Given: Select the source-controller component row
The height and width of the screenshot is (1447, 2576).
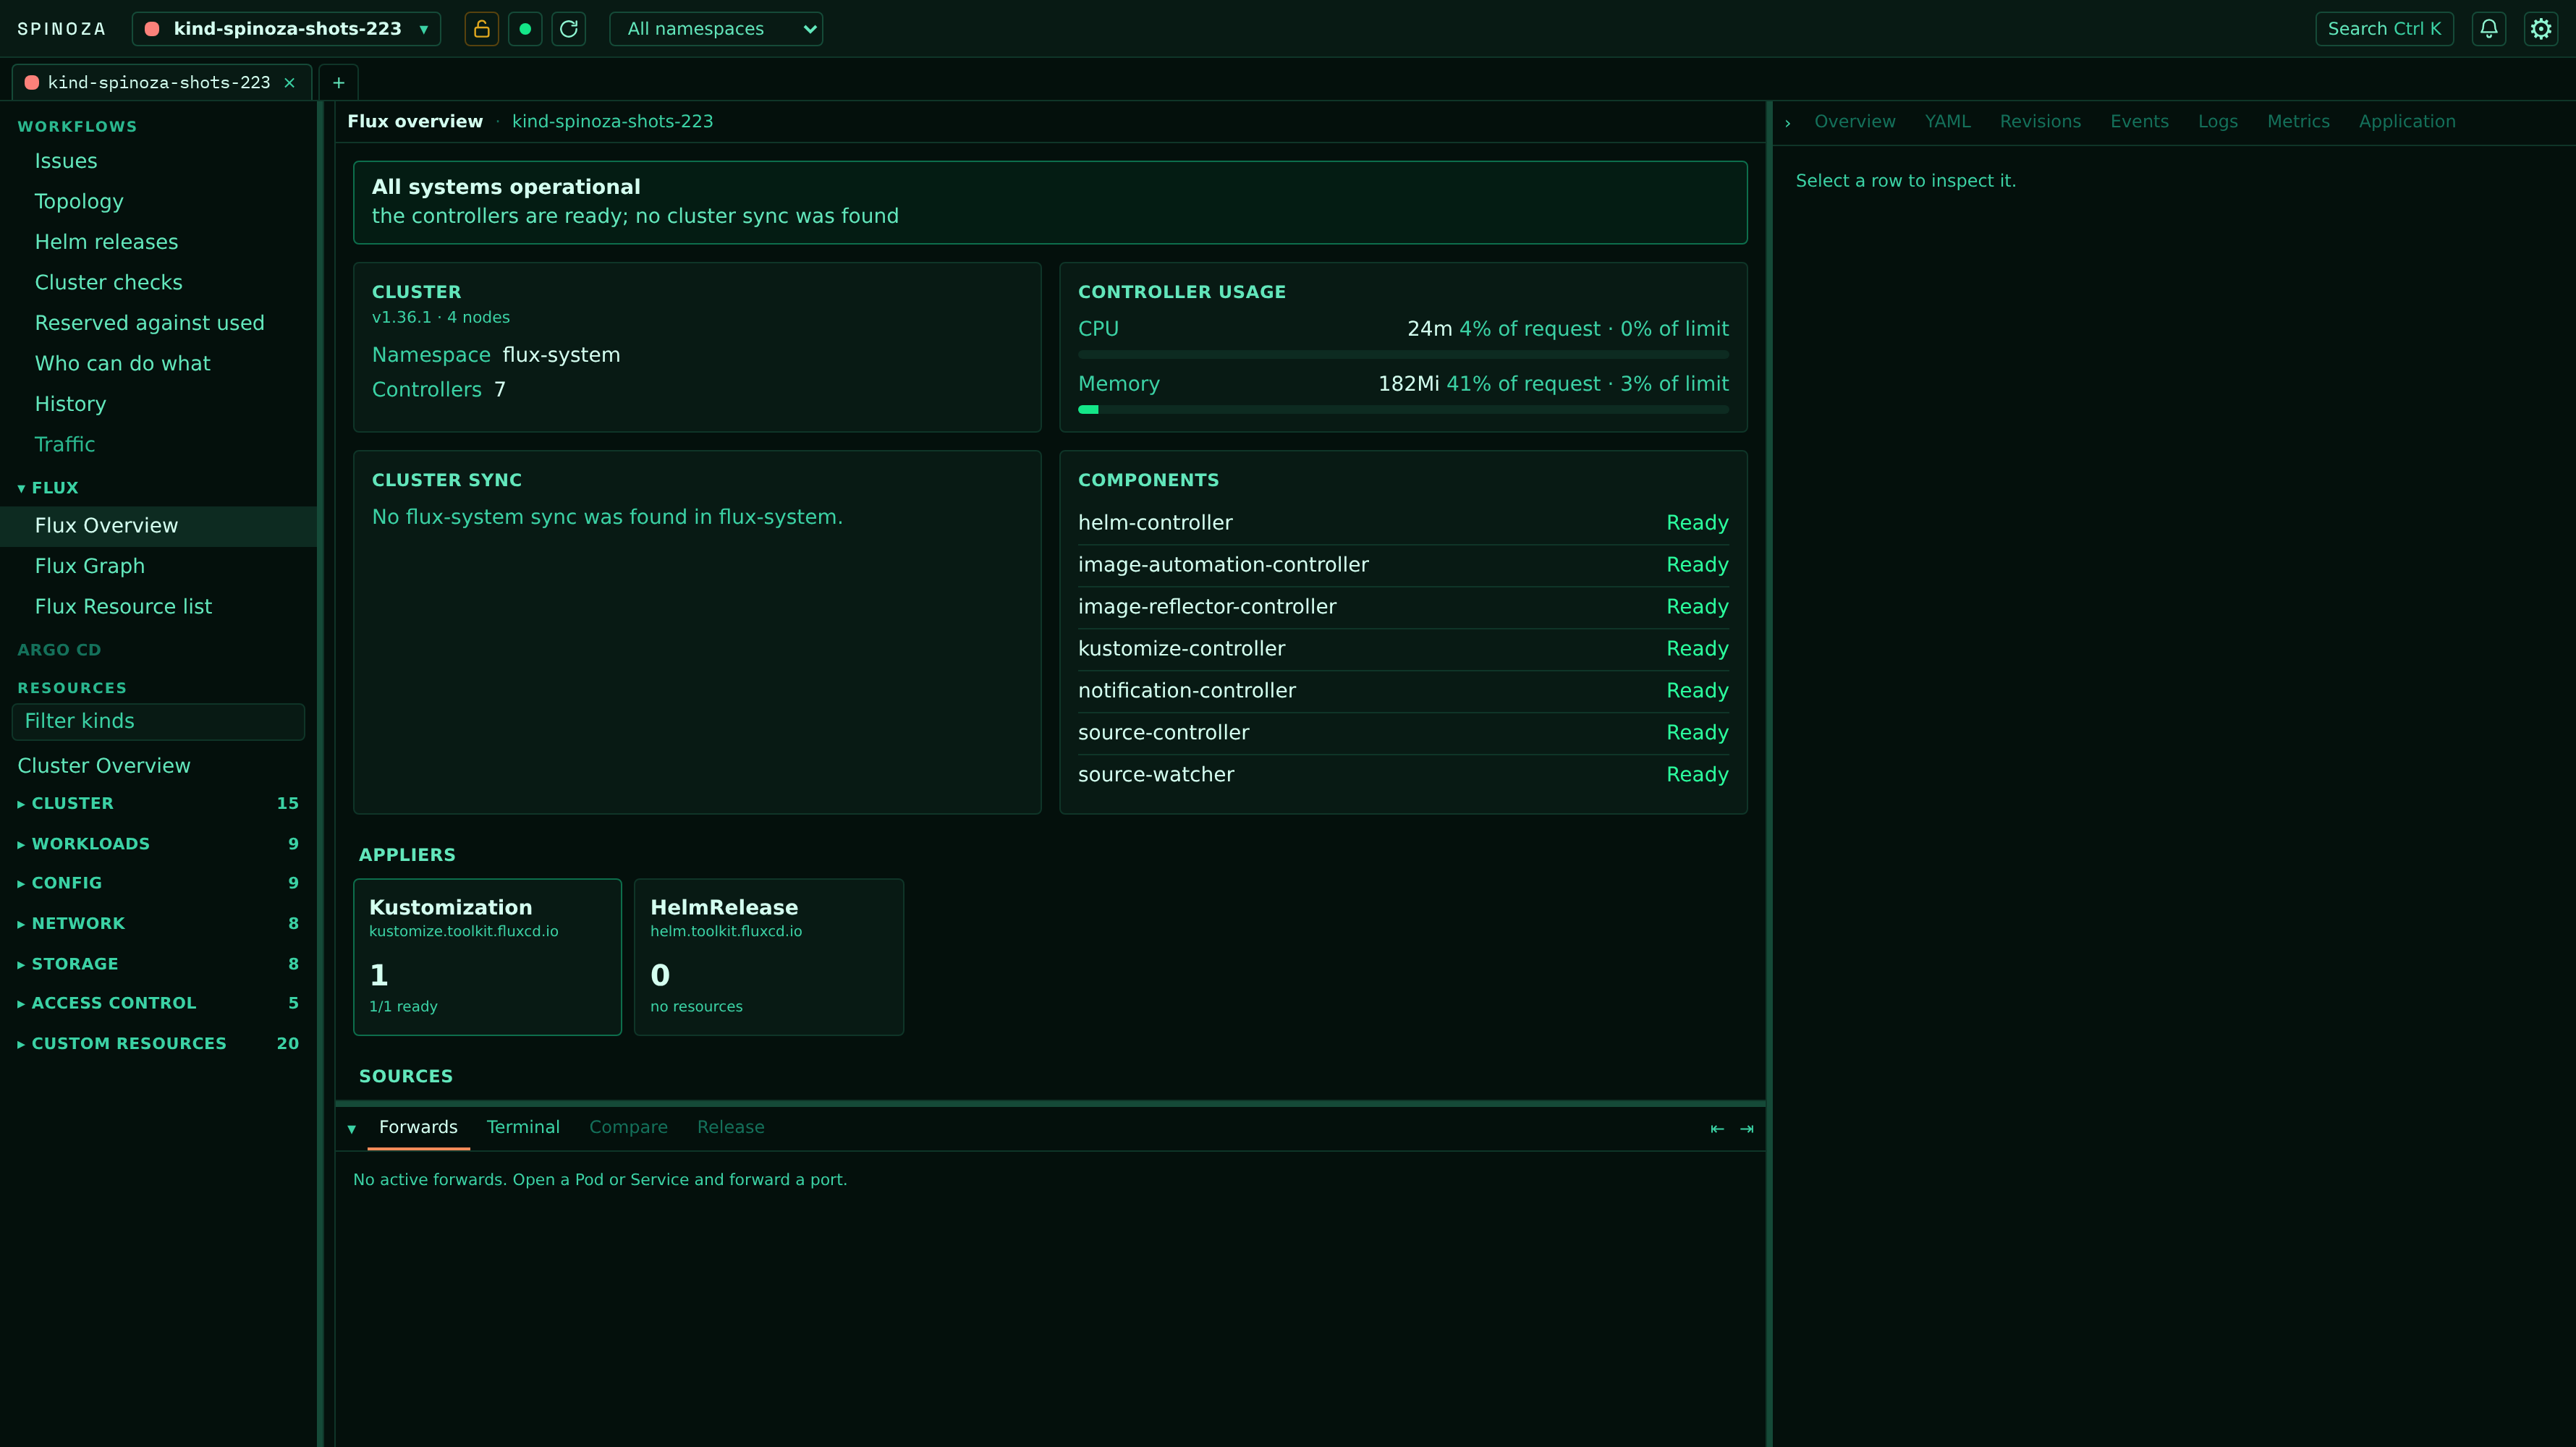Looking at the screenshot, I should [1403, 733].
